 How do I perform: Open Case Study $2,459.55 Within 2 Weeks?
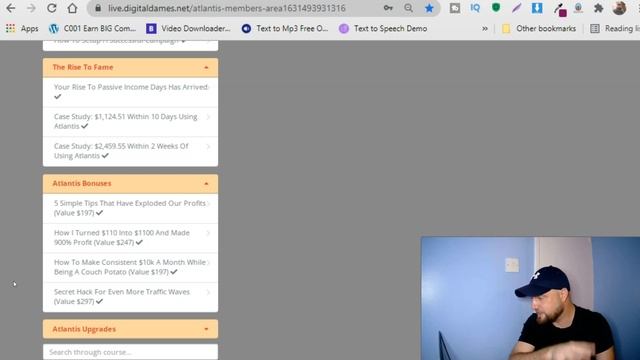tap(130, 151)
